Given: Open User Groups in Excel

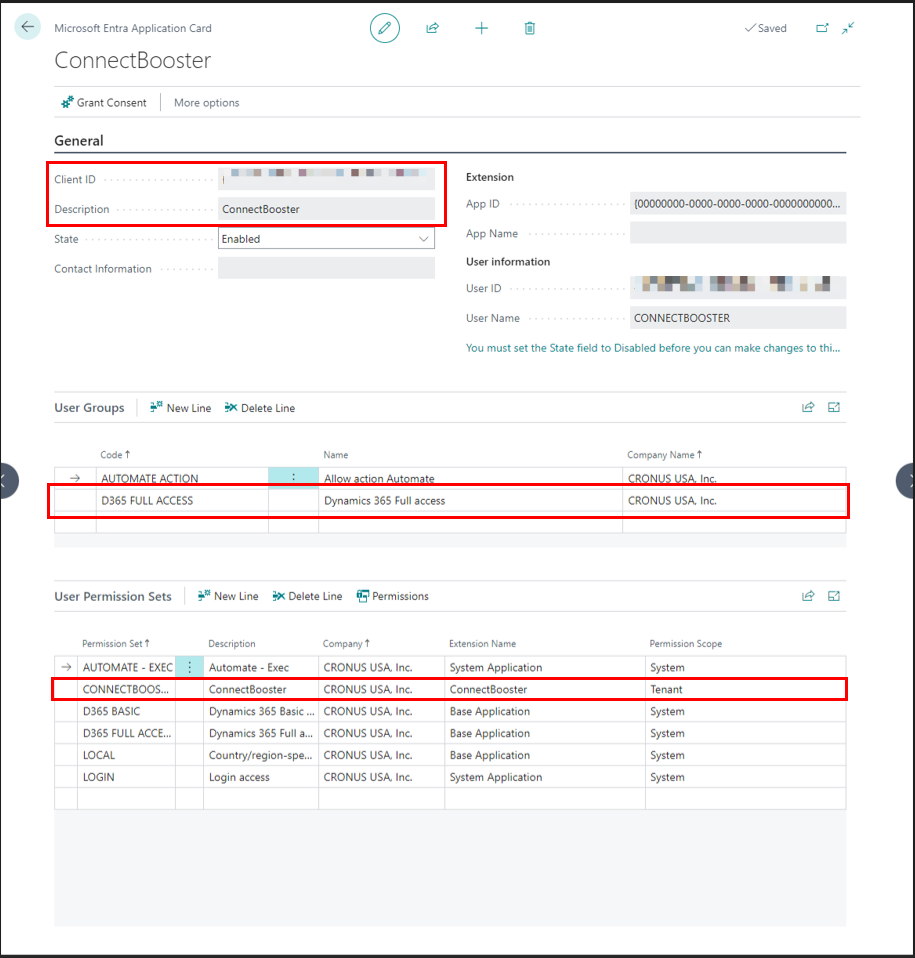Looking at the screenshot, I should pyautogui.click(x=833, y=407).
